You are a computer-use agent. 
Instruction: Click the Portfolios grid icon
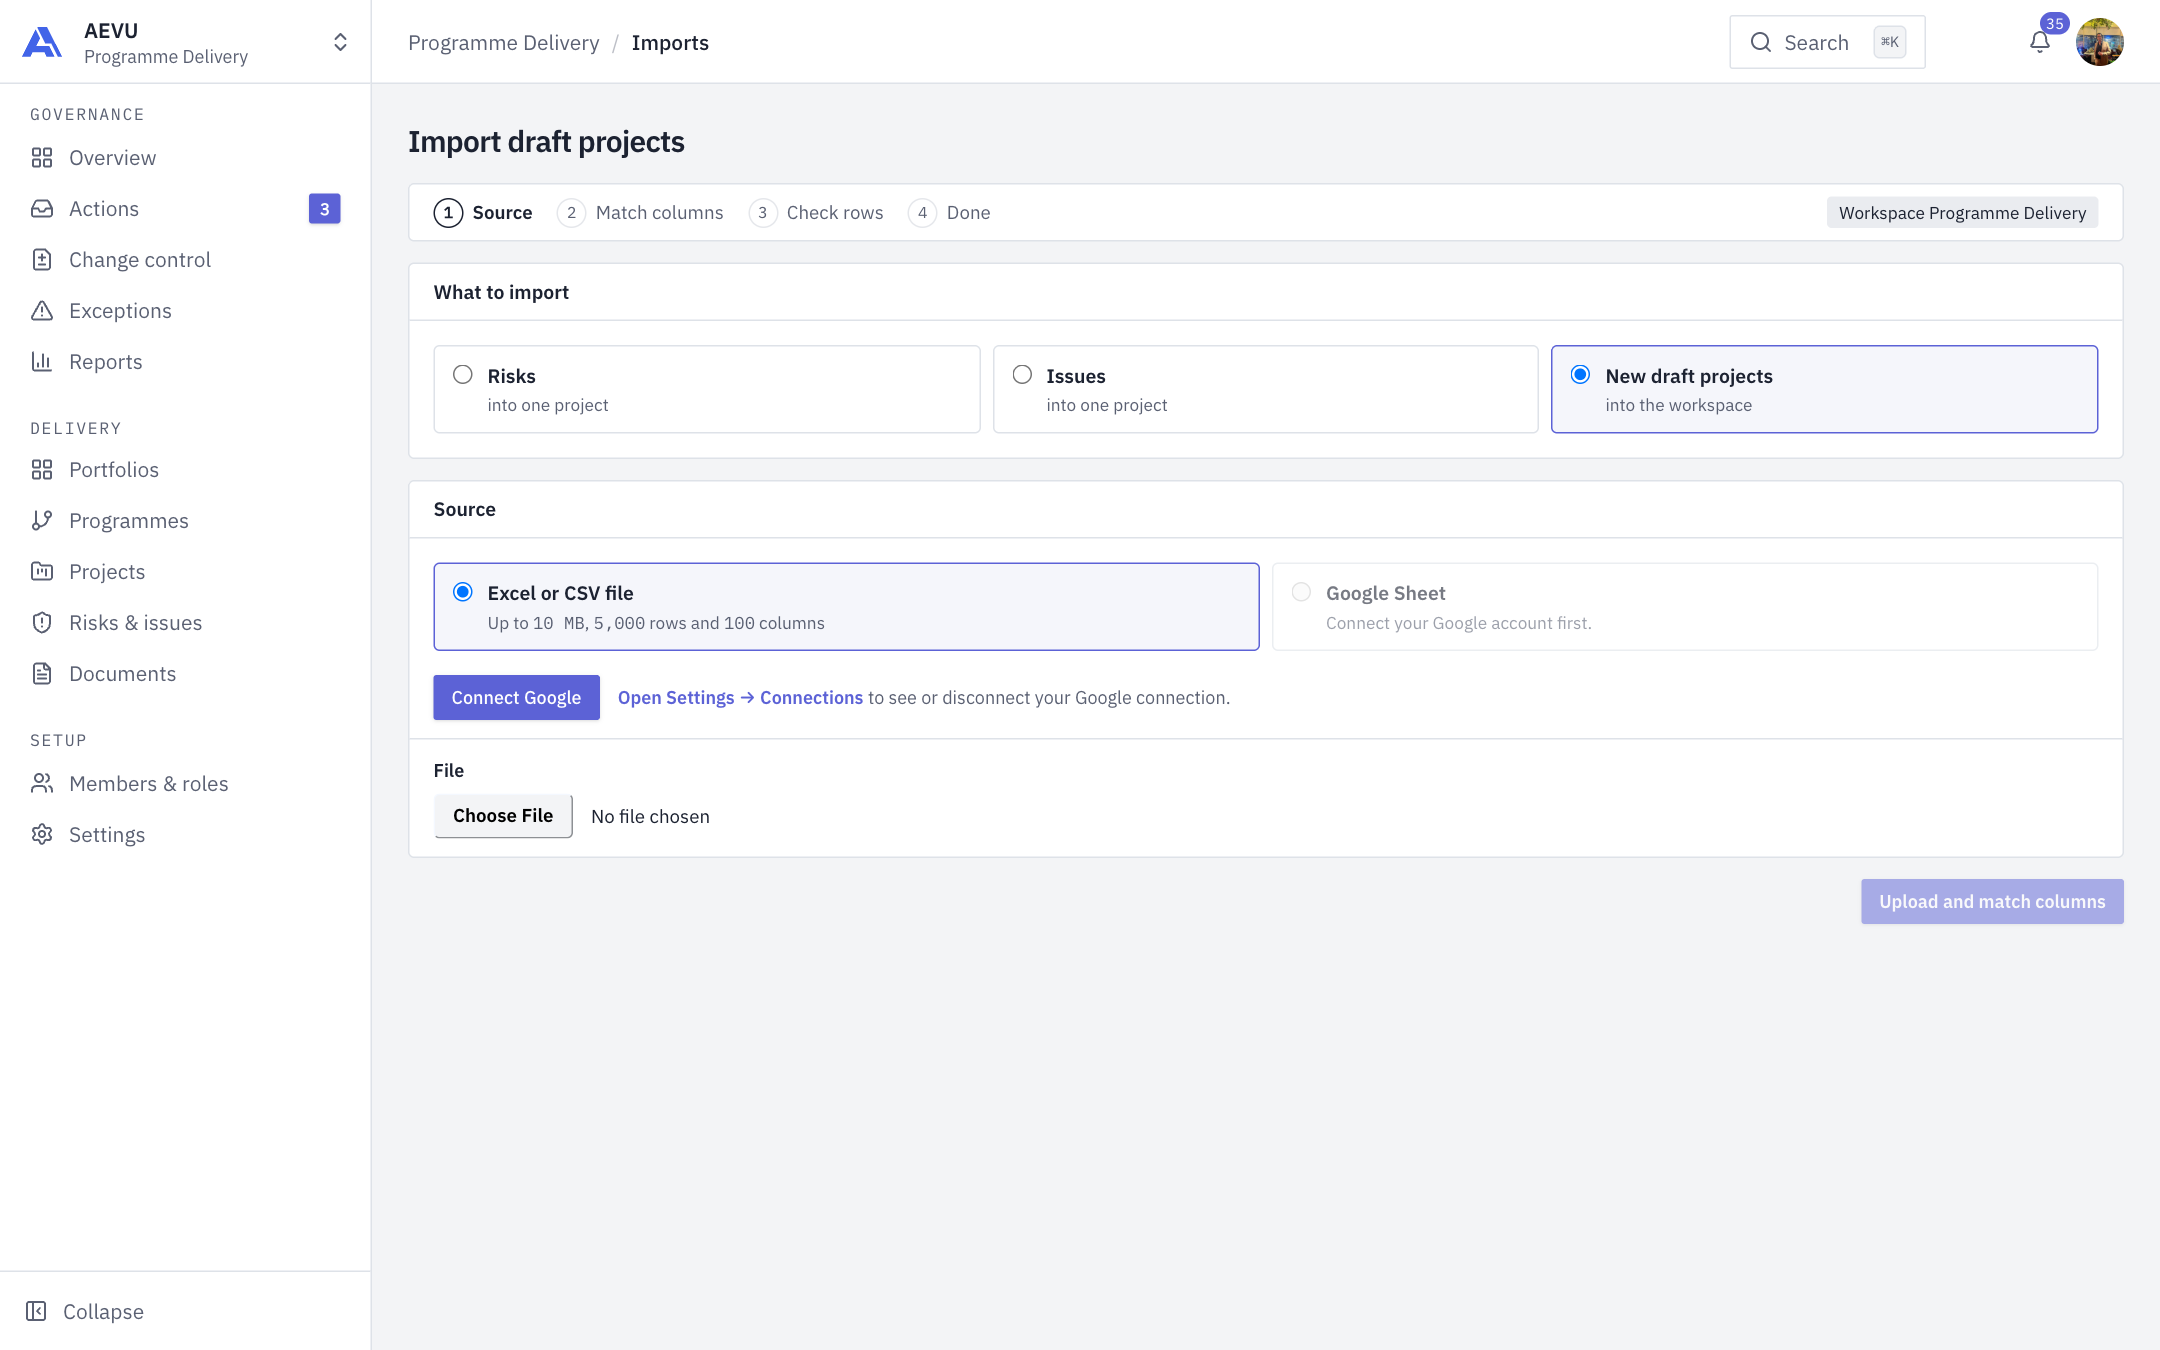click(42, 470)
